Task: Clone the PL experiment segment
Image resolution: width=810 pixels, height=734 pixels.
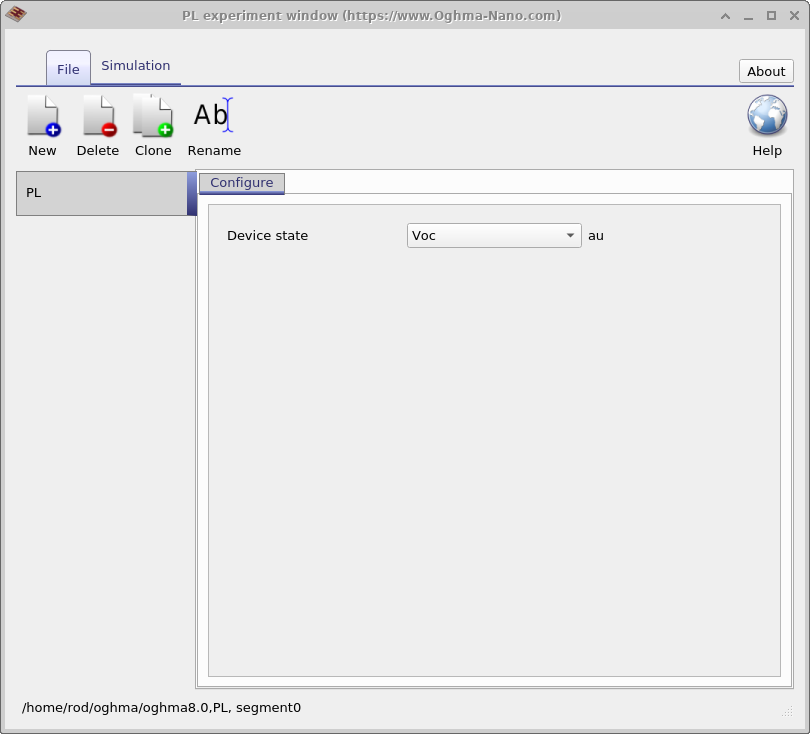Action: pos(152,120)
